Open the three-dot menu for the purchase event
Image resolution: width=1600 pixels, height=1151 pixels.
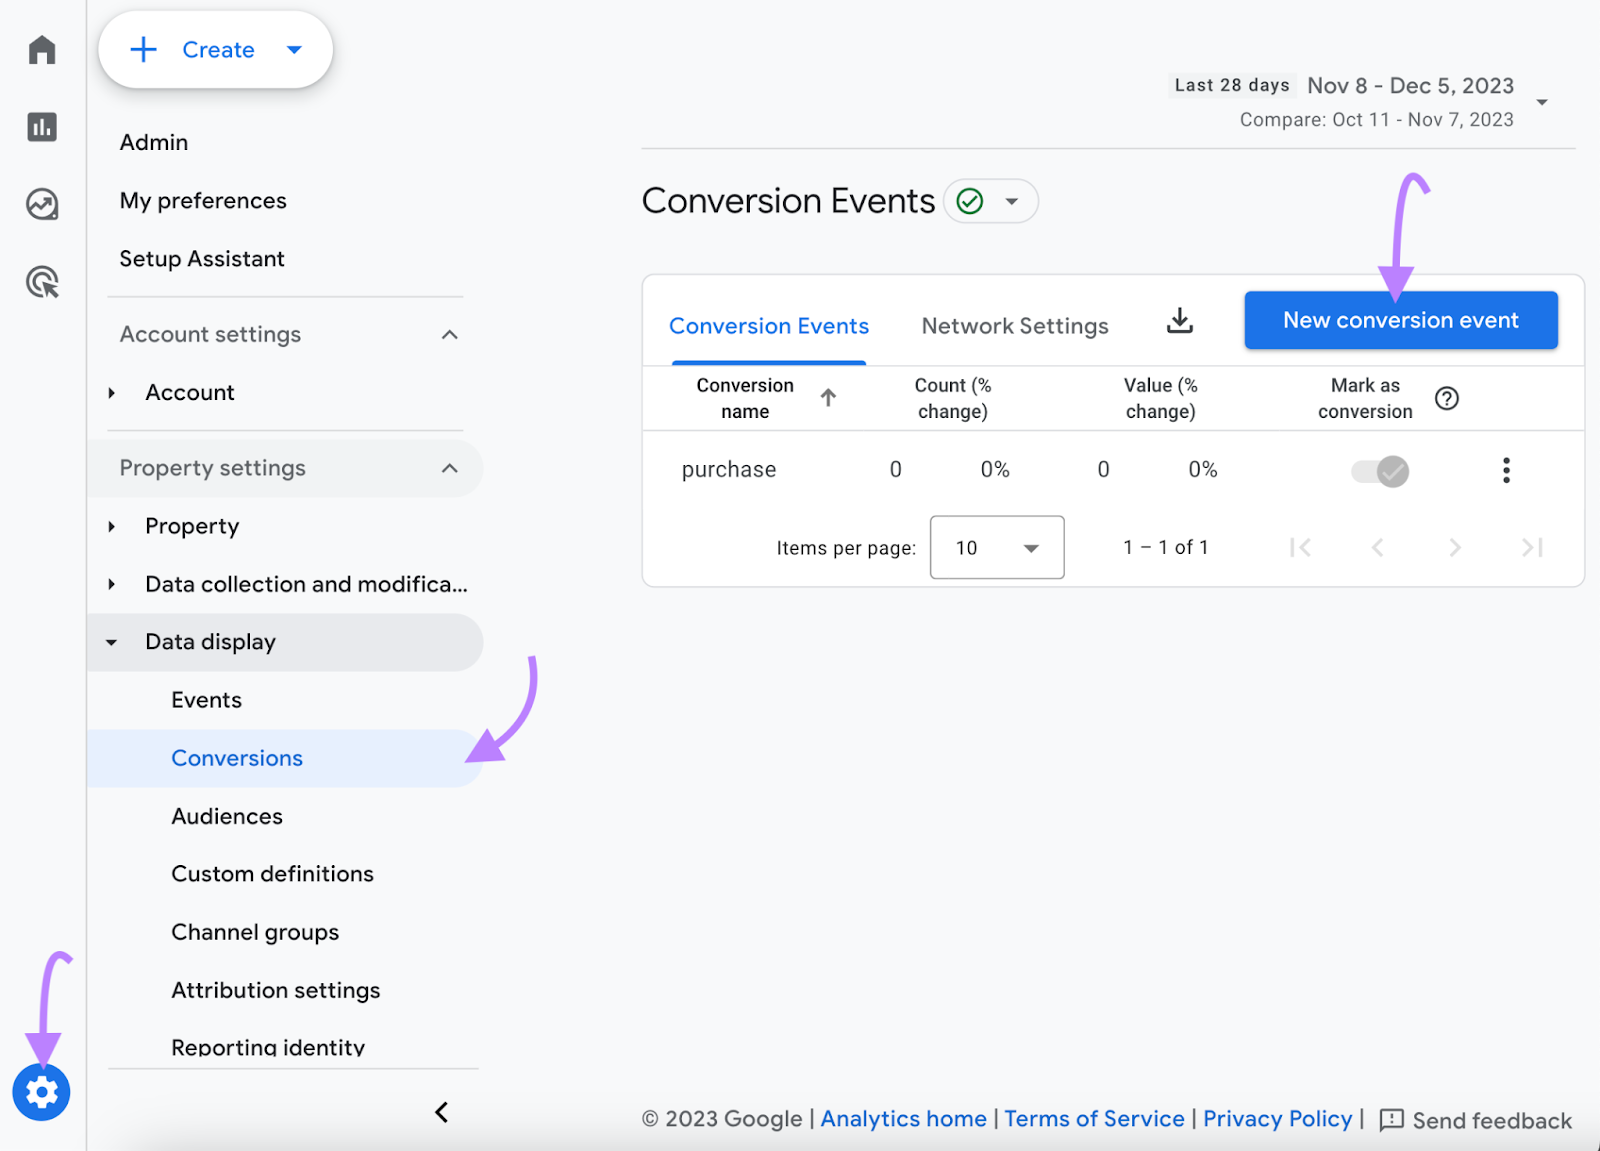click(x=1506, y=470)
